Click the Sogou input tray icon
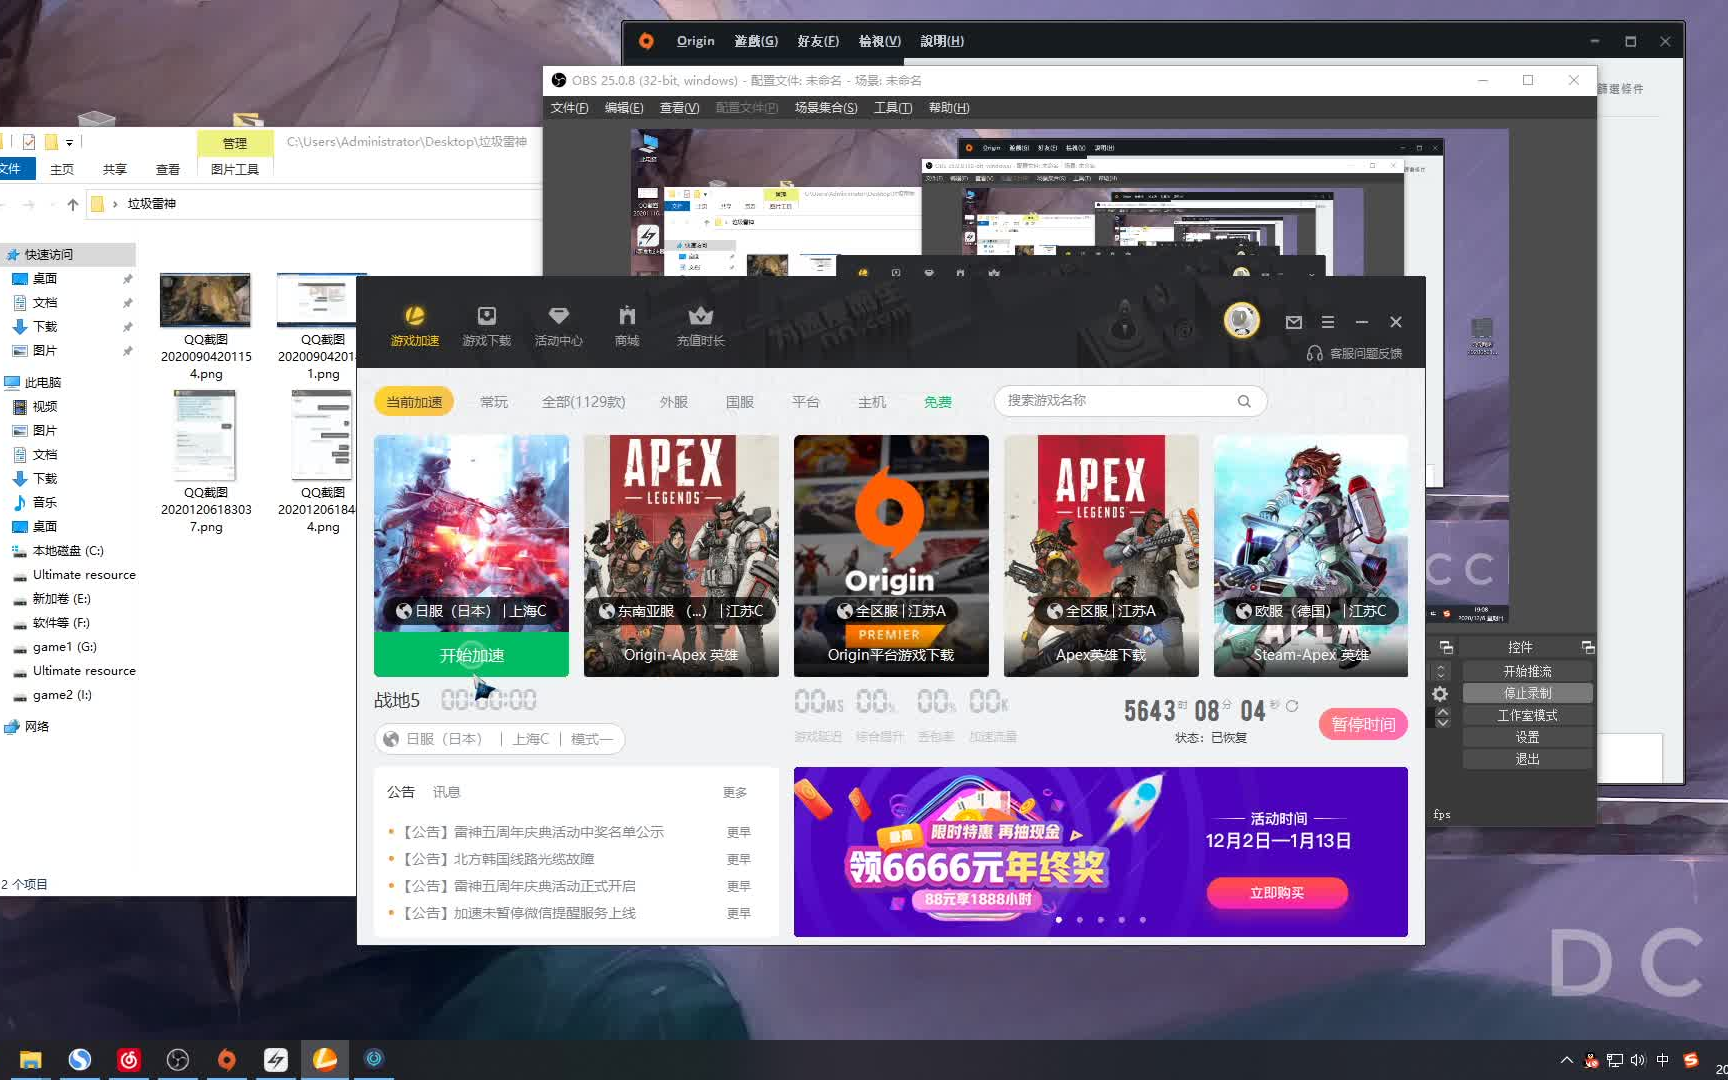The image size is (1728, 1080). click(1691, 1060)
